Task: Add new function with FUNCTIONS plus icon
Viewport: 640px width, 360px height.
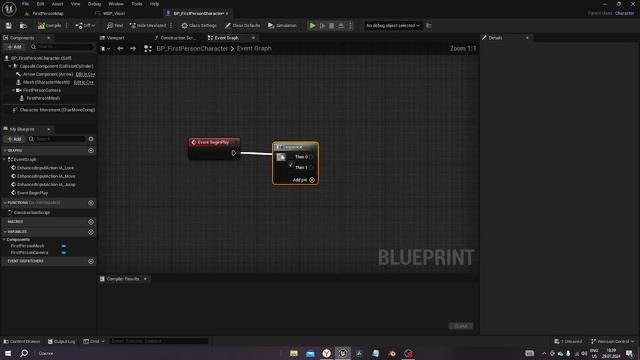Action: (91, 203)
